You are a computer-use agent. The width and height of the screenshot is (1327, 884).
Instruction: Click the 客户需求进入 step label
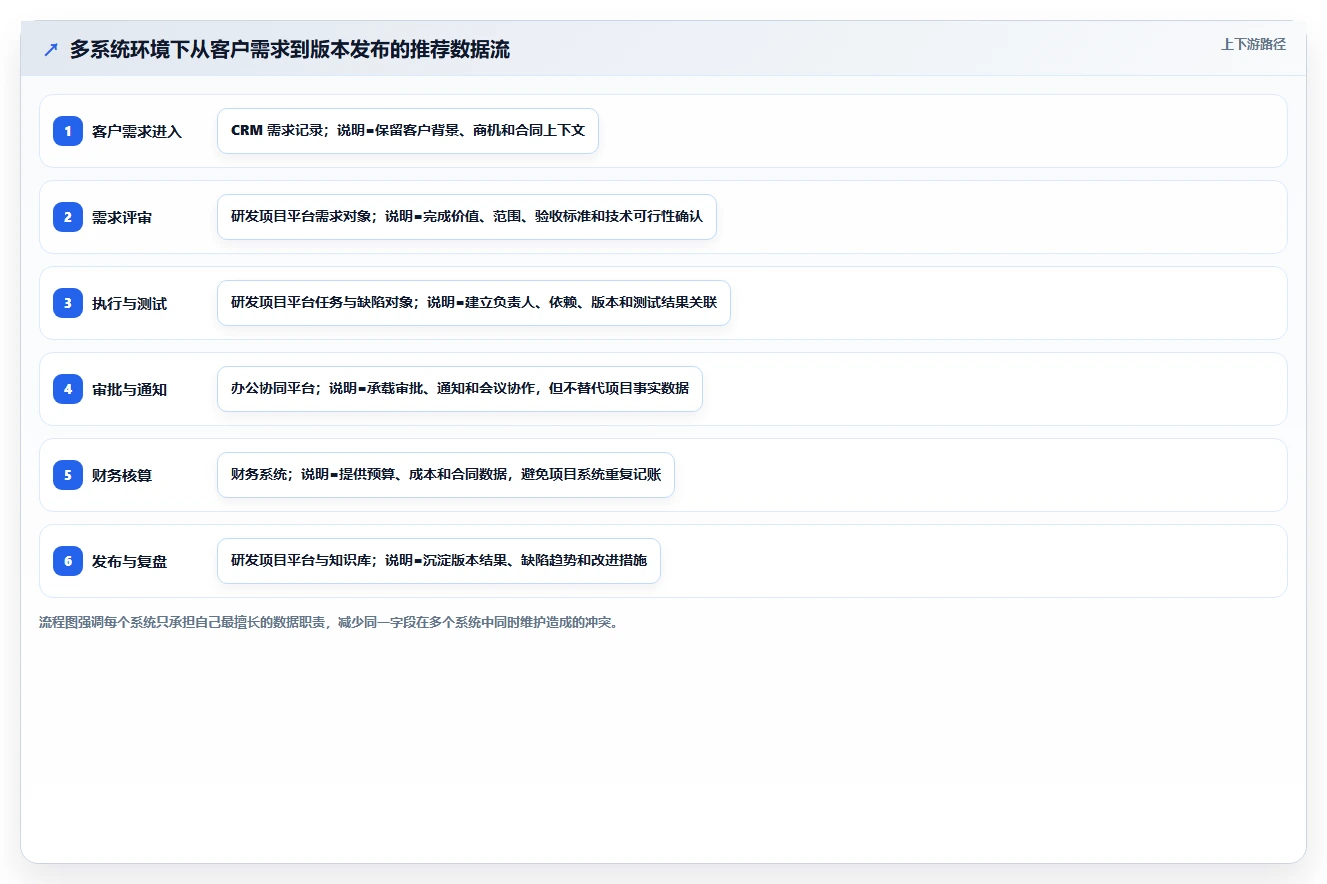pyautogui.click(x=137, y=131)
